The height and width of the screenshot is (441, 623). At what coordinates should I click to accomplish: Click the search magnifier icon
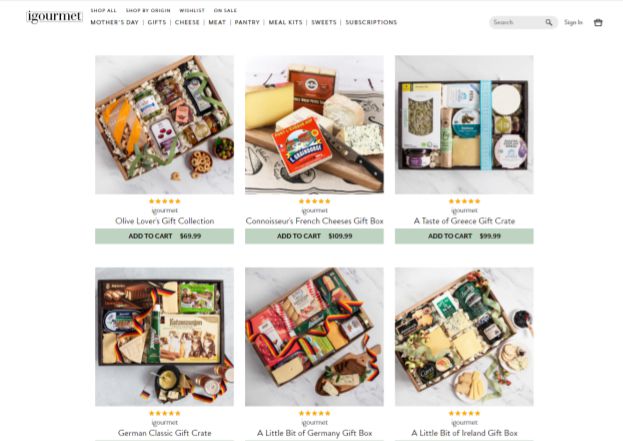click(x=549, y=23)
